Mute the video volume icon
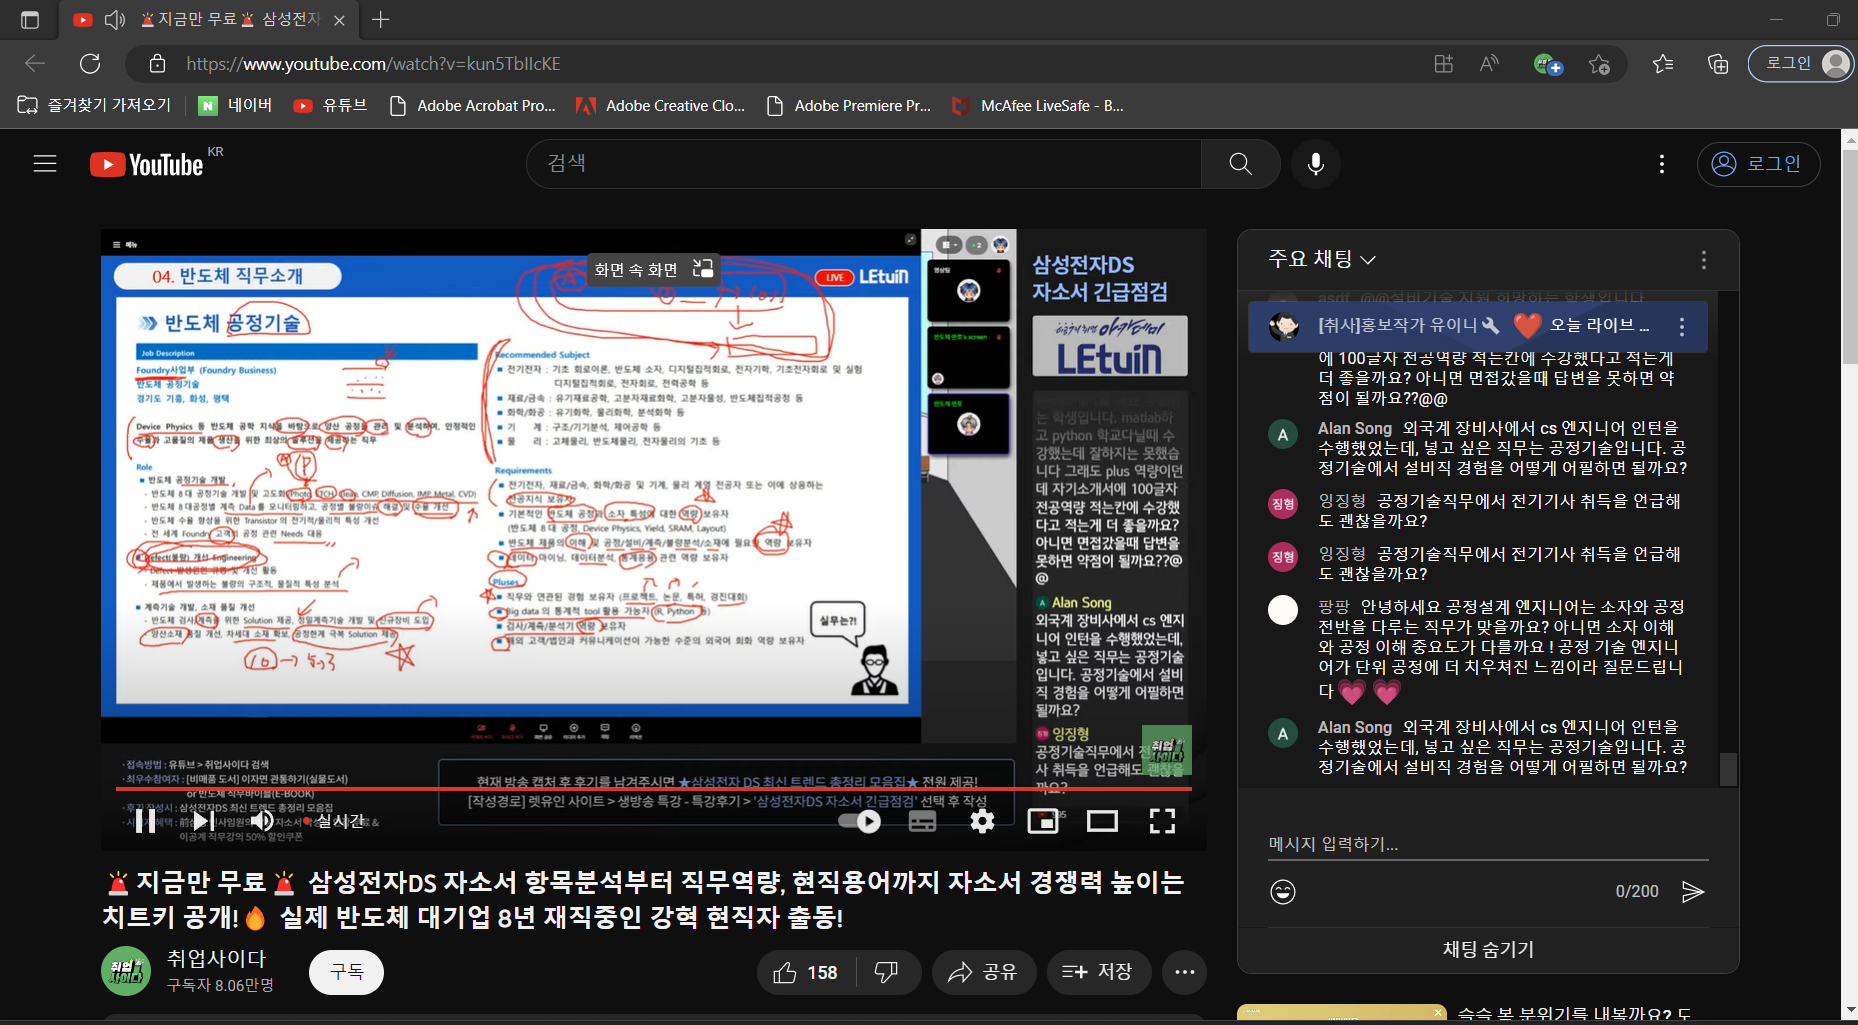Image resolution: width=1858 pixels, height=1025 pixels. (262, 822)
